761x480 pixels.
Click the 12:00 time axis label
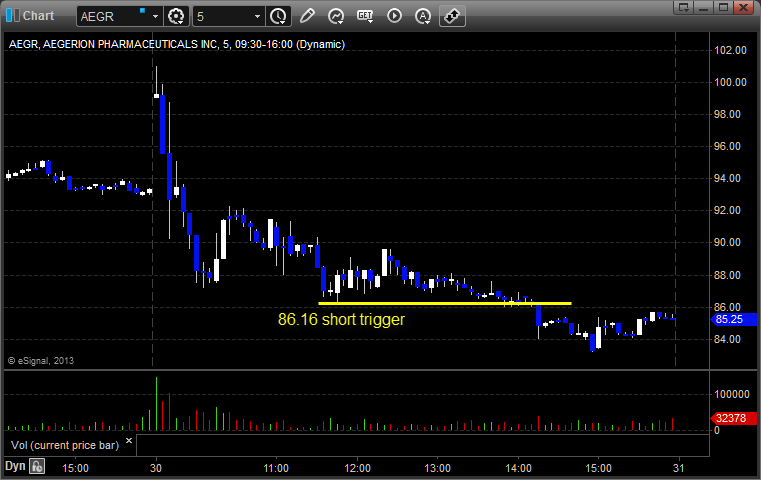357,468
